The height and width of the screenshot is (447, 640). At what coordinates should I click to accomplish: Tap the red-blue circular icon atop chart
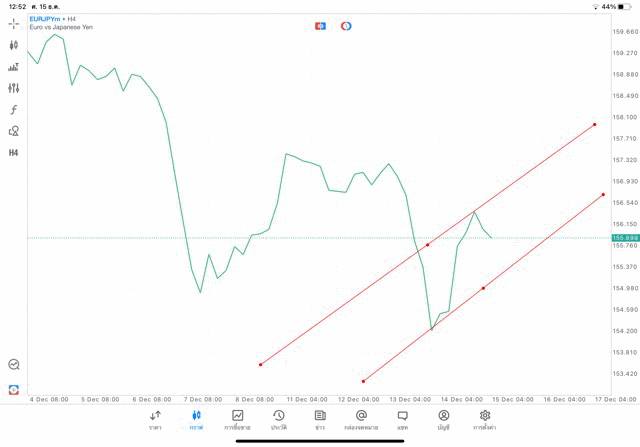coord(346,25)
